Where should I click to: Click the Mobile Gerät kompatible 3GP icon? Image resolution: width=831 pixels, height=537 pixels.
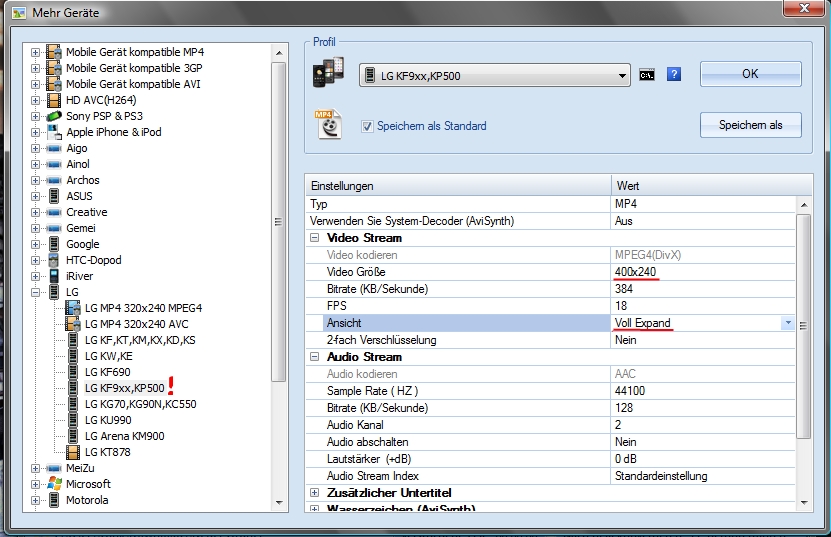pos(54,68)
